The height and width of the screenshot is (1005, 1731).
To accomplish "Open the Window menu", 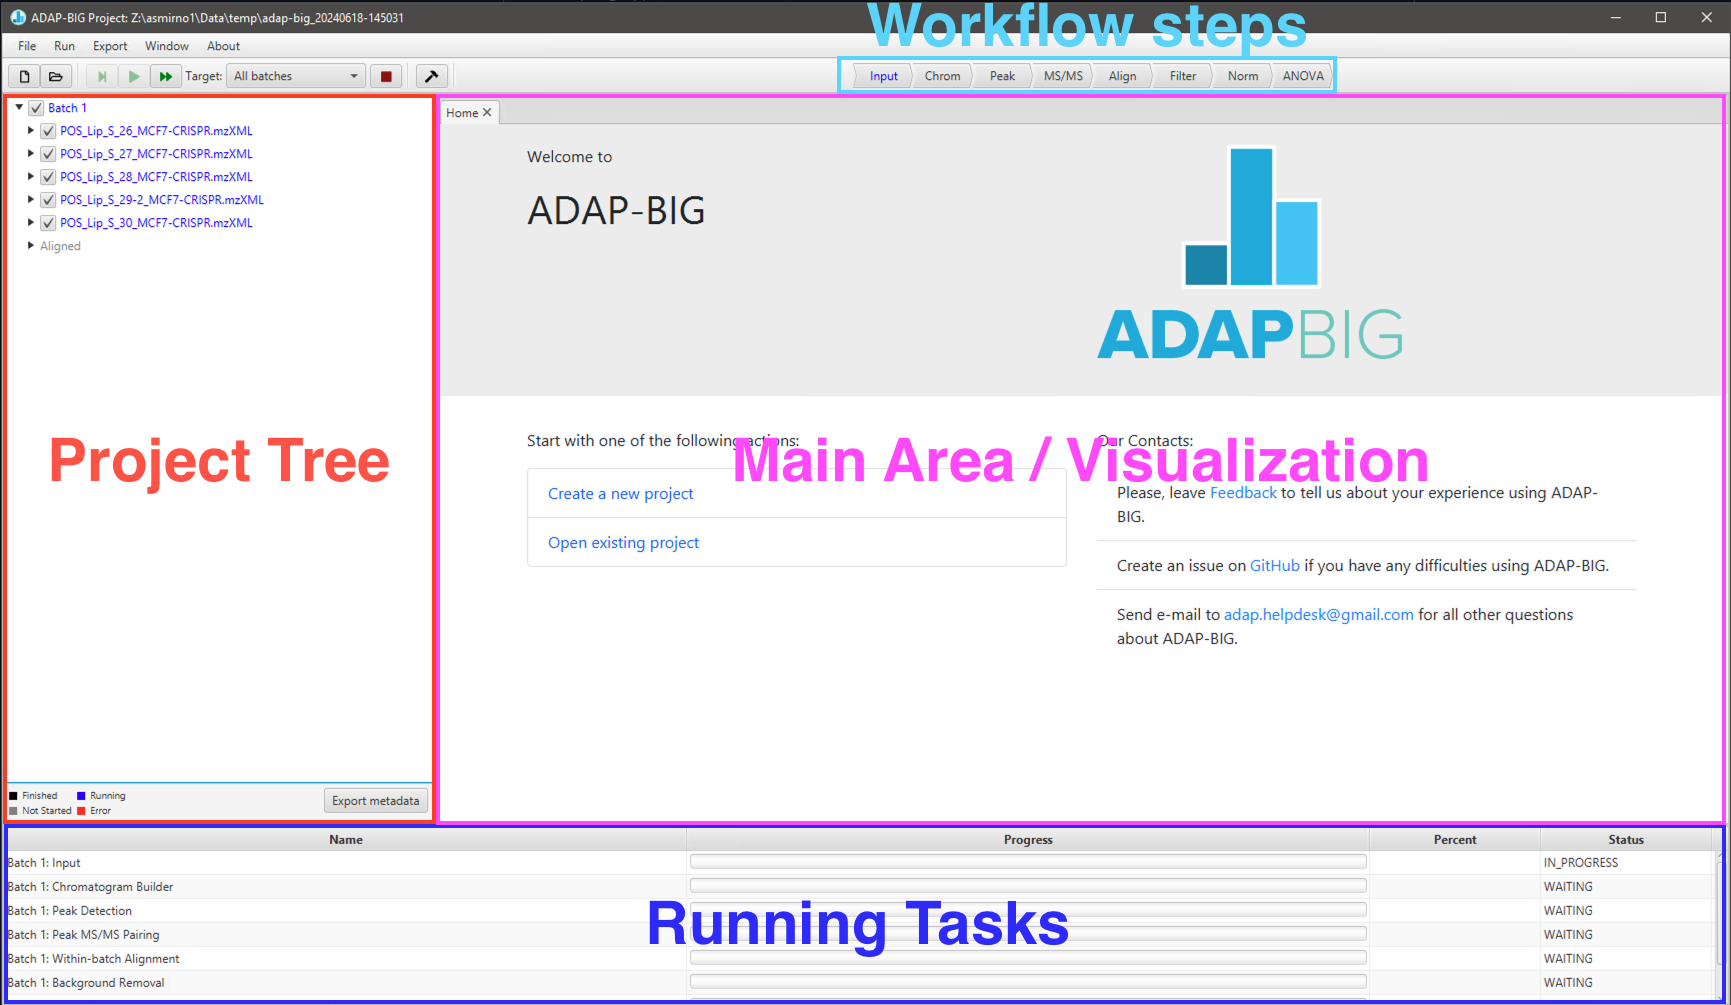I will [166, 46].
